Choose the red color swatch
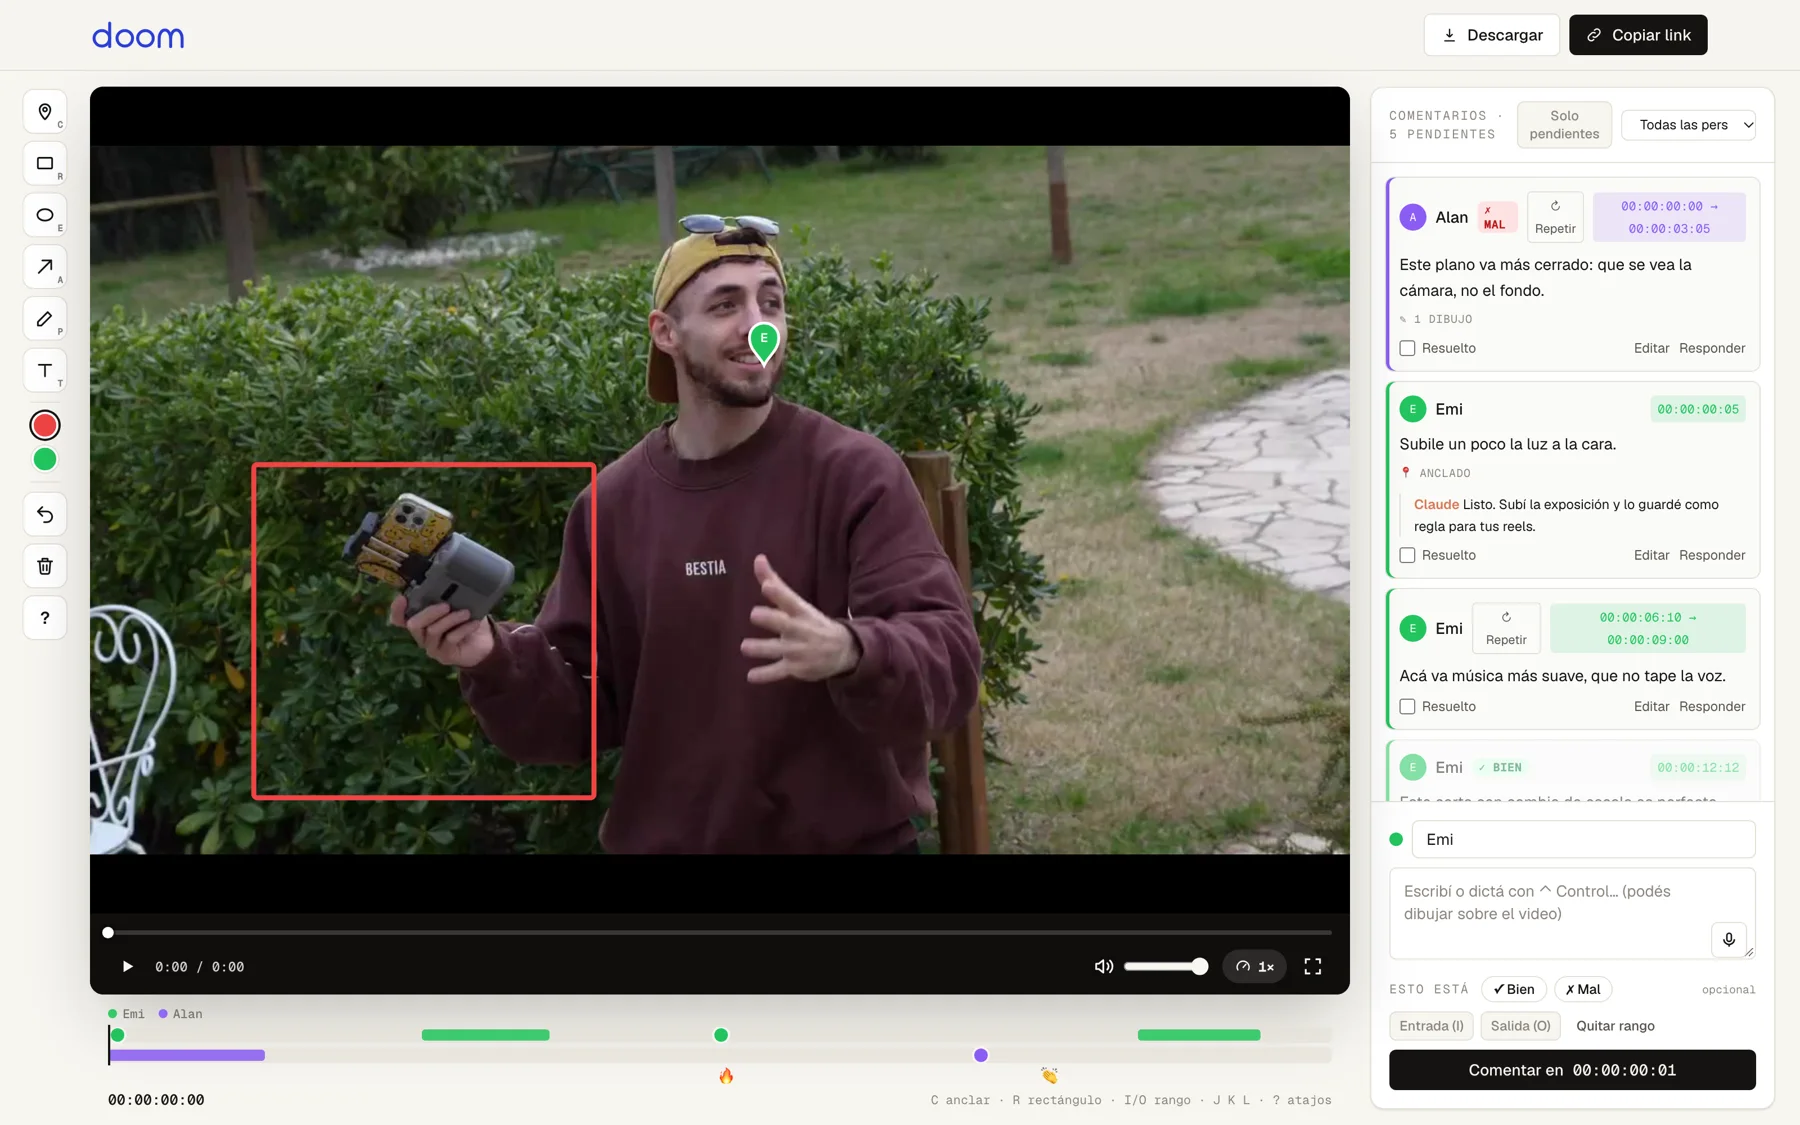The height and width of the screenshot is (1125, 1800). 45,425
